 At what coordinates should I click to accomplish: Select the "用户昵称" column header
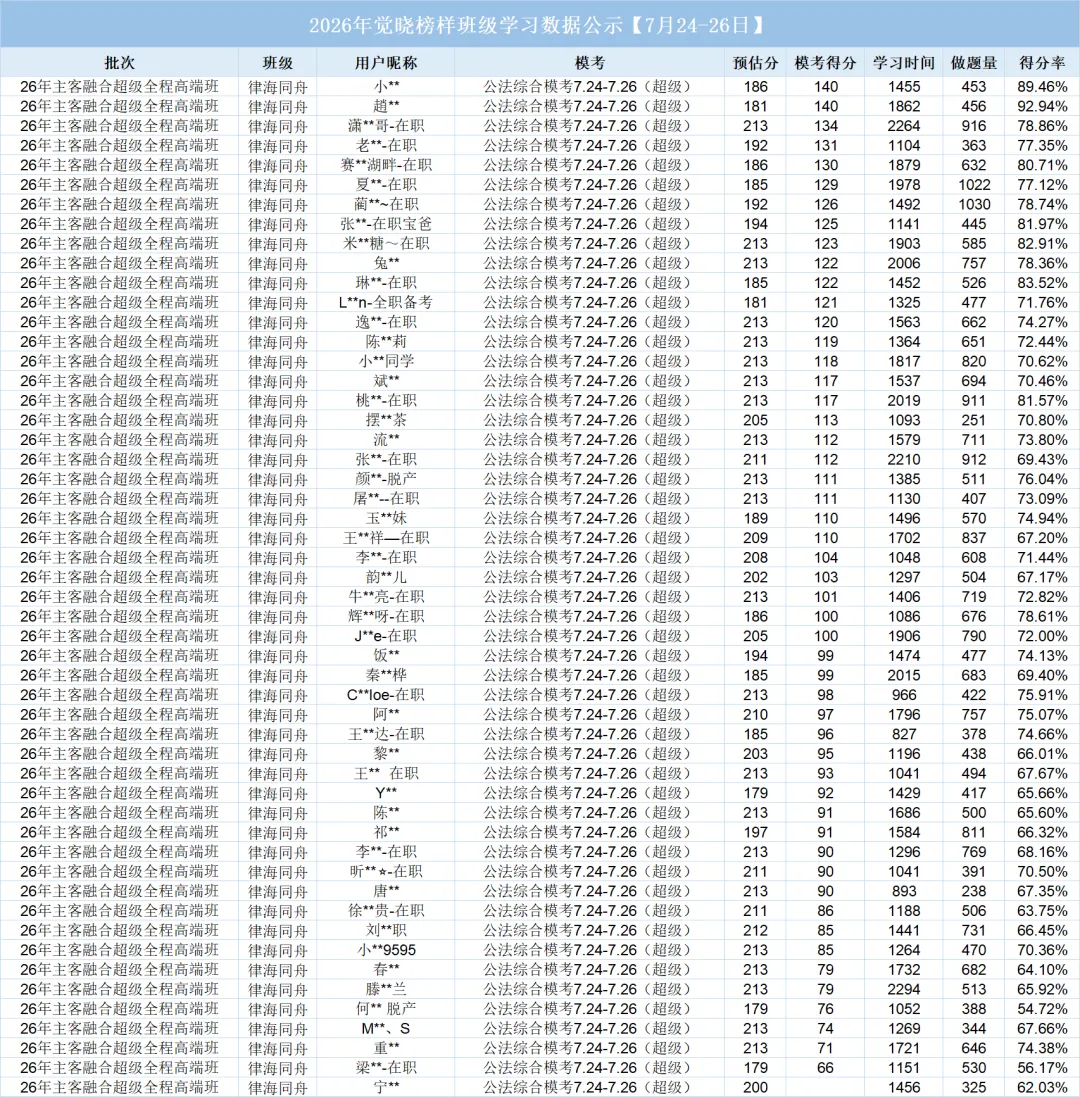(385, 63)
